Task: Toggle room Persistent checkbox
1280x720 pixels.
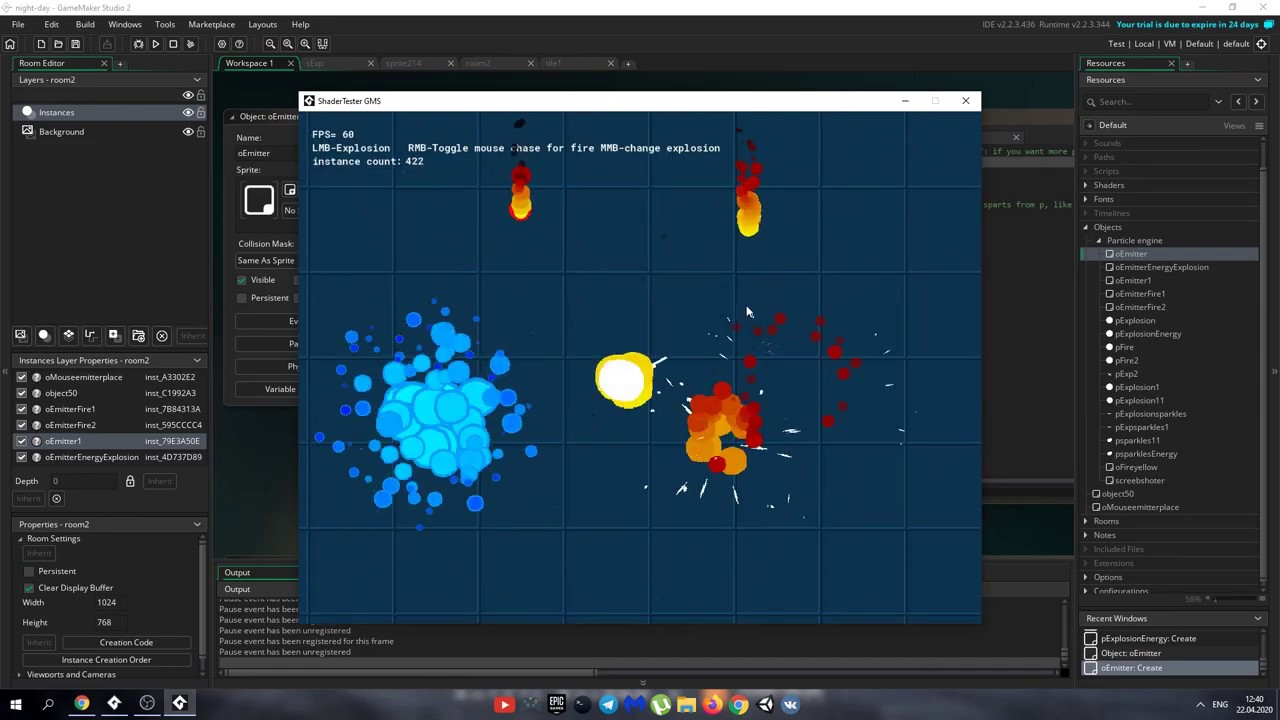Action: pos(29,571)
